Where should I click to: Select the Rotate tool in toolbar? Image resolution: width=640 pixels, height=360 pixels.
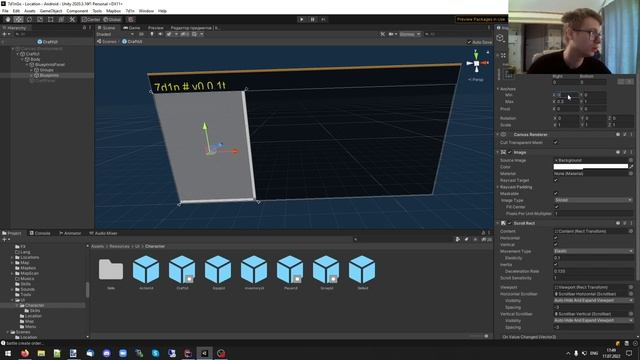point(29,20)
